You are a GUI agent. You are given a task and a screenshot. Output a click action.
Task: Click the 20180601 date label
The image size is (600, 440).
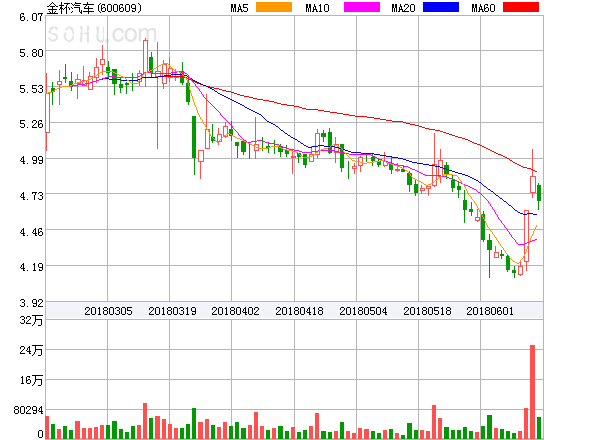click(490, 311)
